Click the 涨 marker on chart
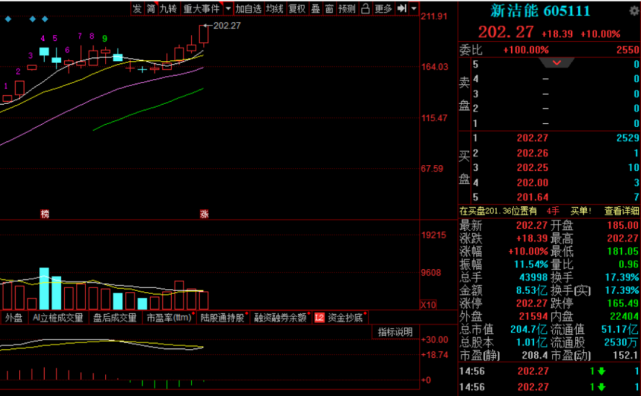This screenshot has width=641, height=396. [204, 214]
